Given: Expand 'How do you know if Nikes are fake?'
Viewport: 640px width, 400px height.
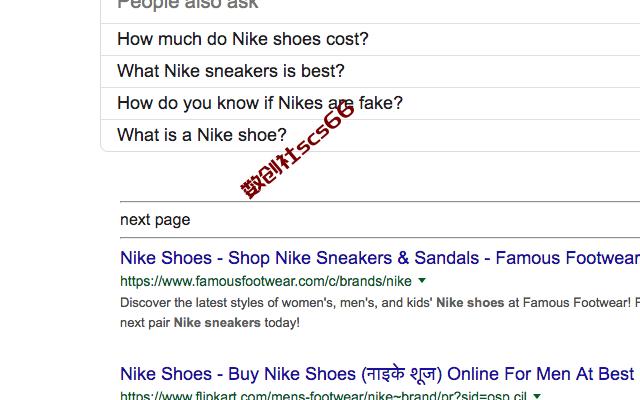Looking at the screenshot, I should (370, 103).
